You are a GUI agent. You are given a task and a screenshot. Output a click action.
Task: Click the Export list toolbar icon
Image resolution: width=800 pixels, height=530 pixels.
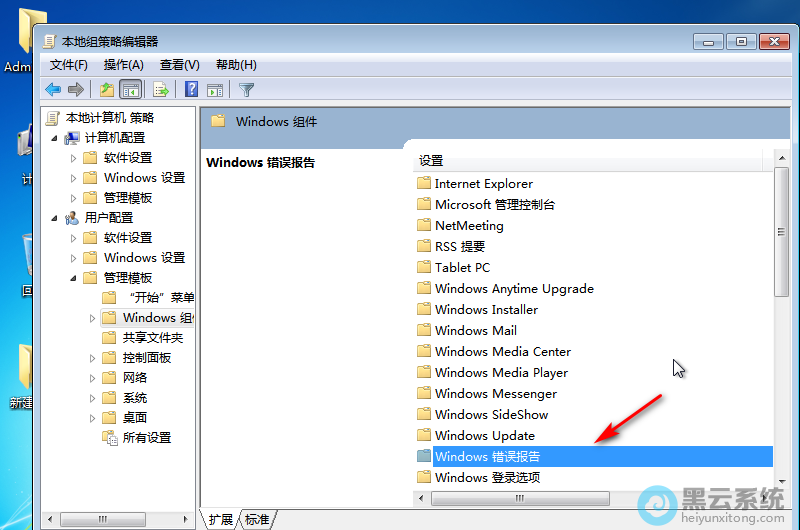tap(159, 90)
